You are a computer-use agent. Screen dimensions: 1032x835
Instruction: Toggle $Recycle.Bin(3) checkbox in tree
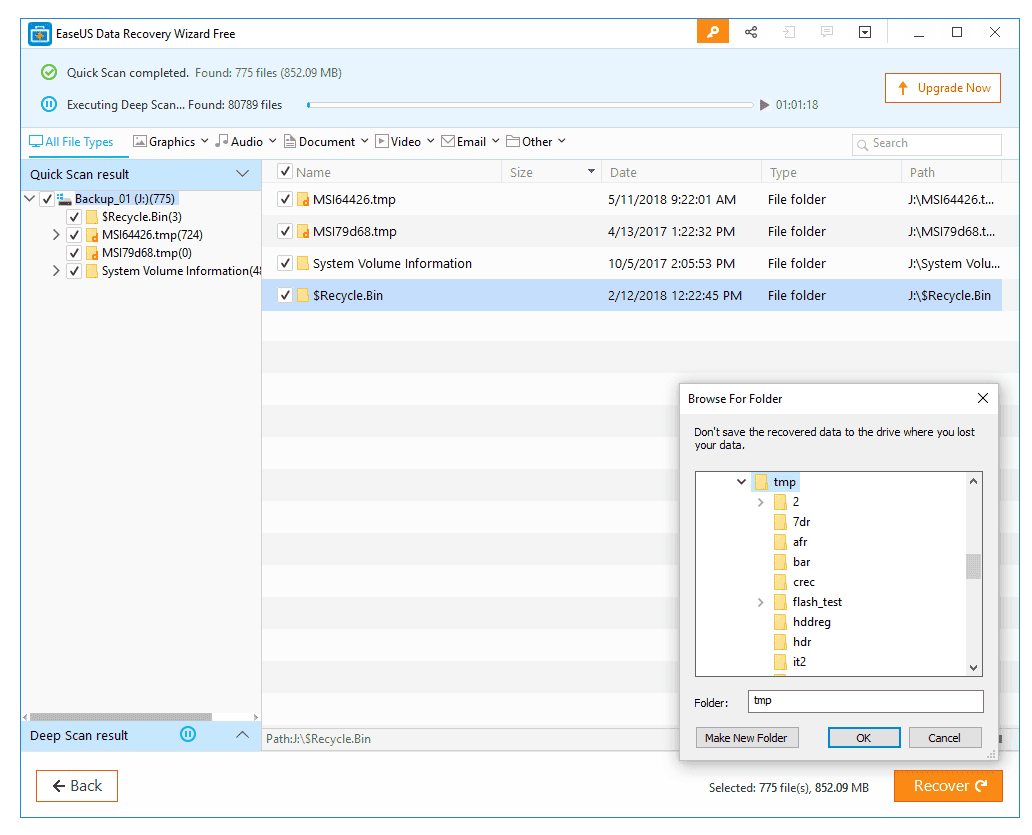pos(74,217)
